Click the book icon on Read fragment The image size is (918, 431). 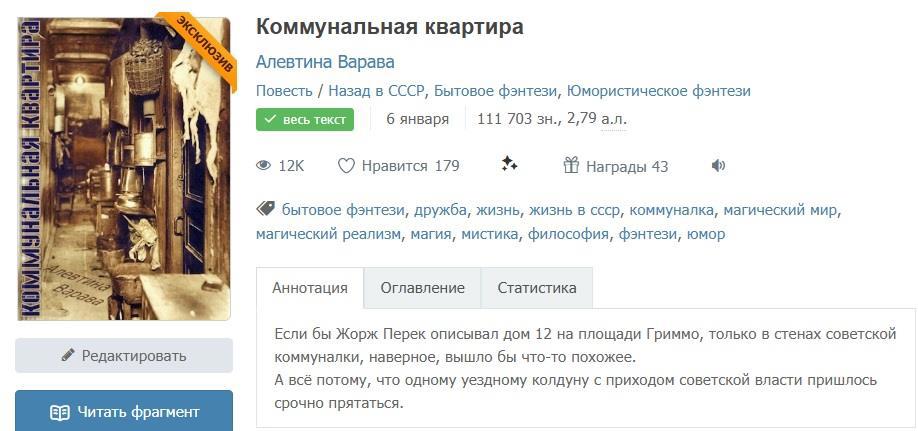[60, 412]
